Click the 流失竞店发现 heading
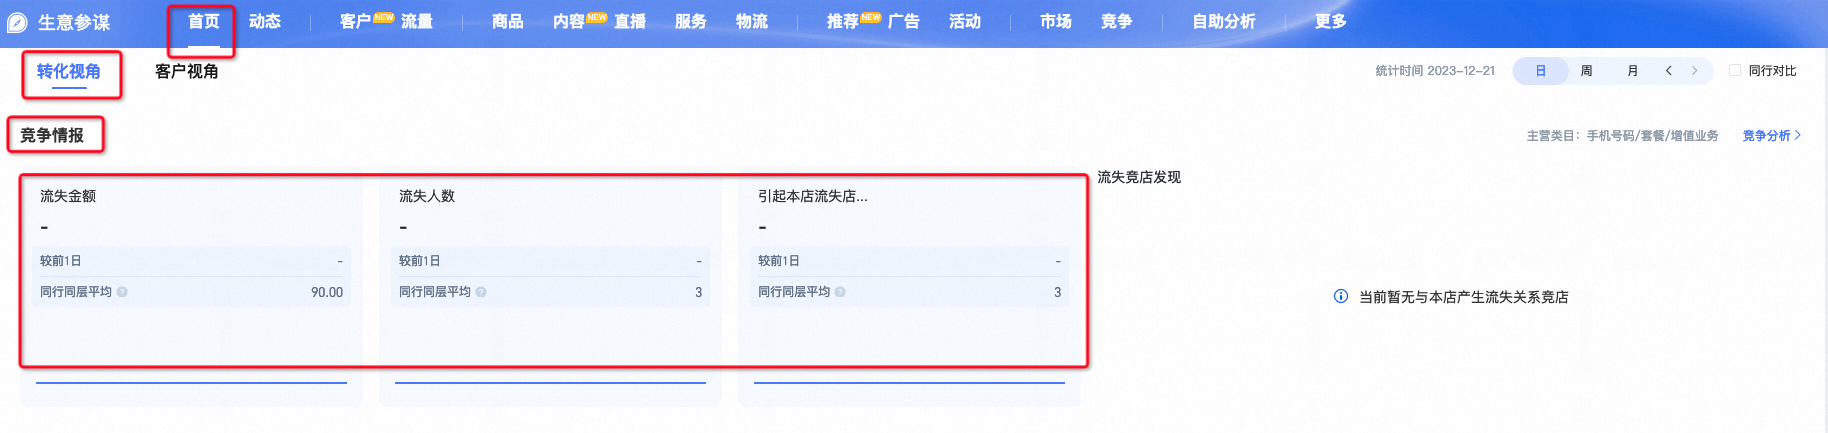Image resolution: width=1828 pixels, height=433 pixels. [1139, 177]
